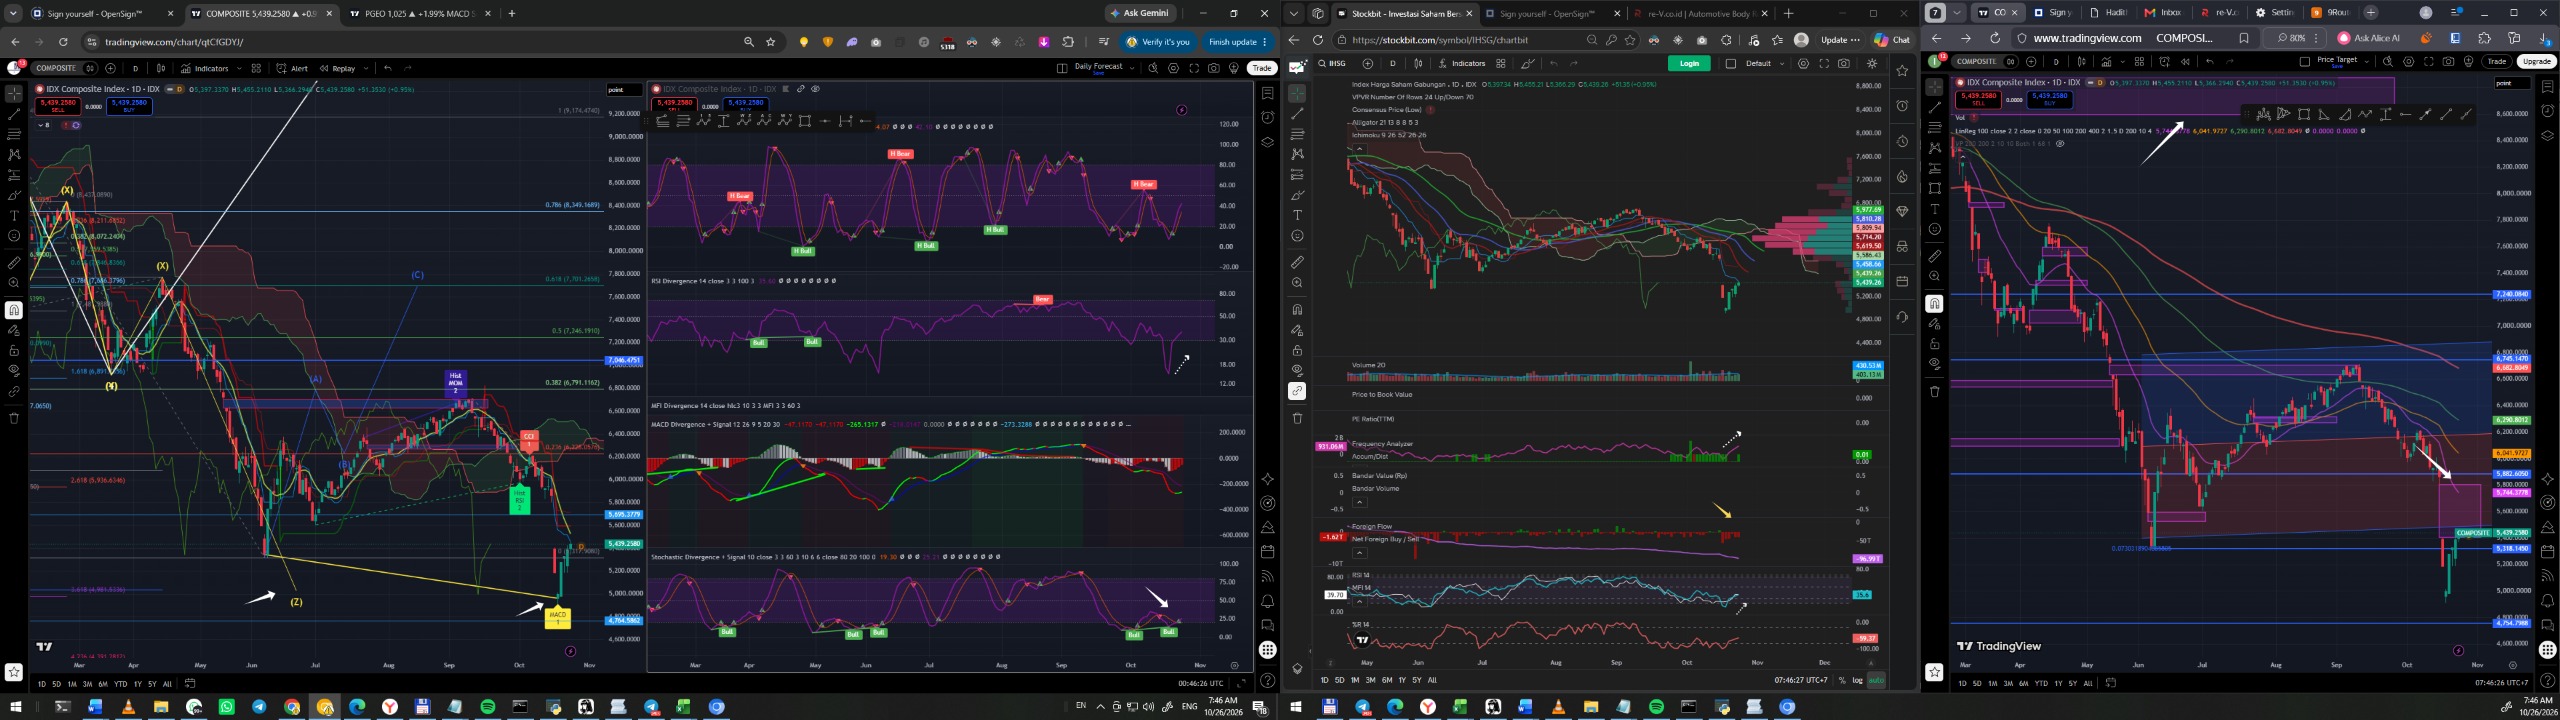Image resolution: width=2560 pixels, height=720 pixels.
Task: Take snapshot camera icon in left TradingView
Action: point(1214,68)
